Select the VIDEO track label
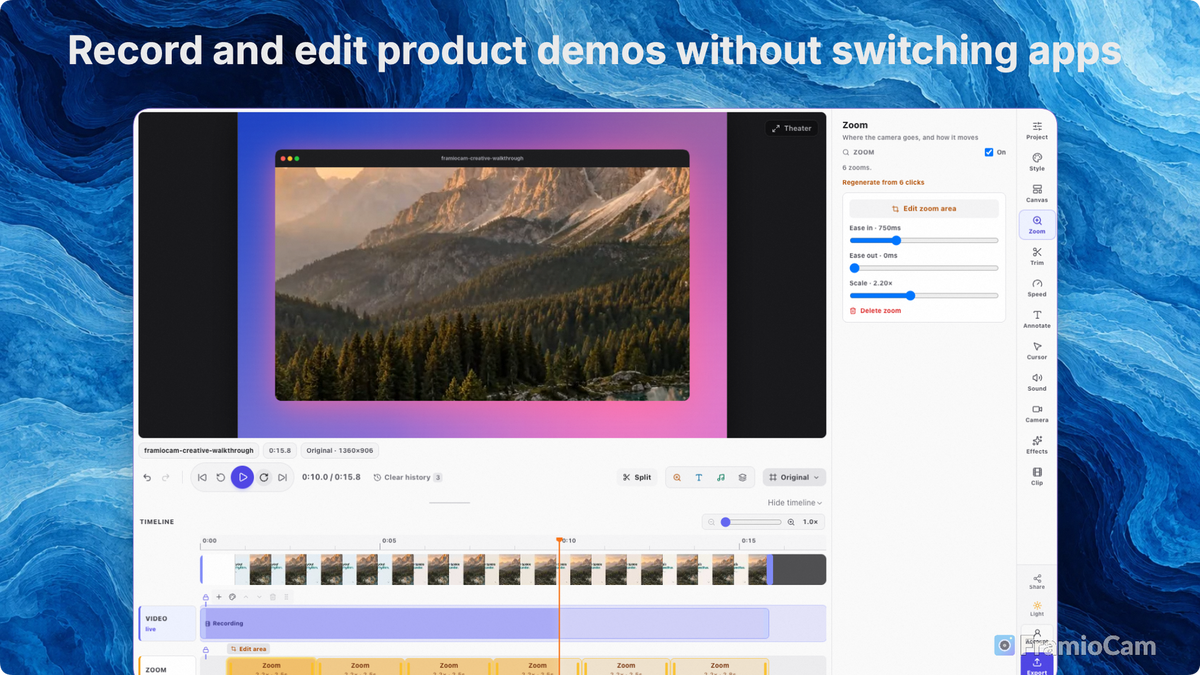Image resolution: width=1200 pixels, height=675 pixels. pyautogui.click(x=167, y=623)
